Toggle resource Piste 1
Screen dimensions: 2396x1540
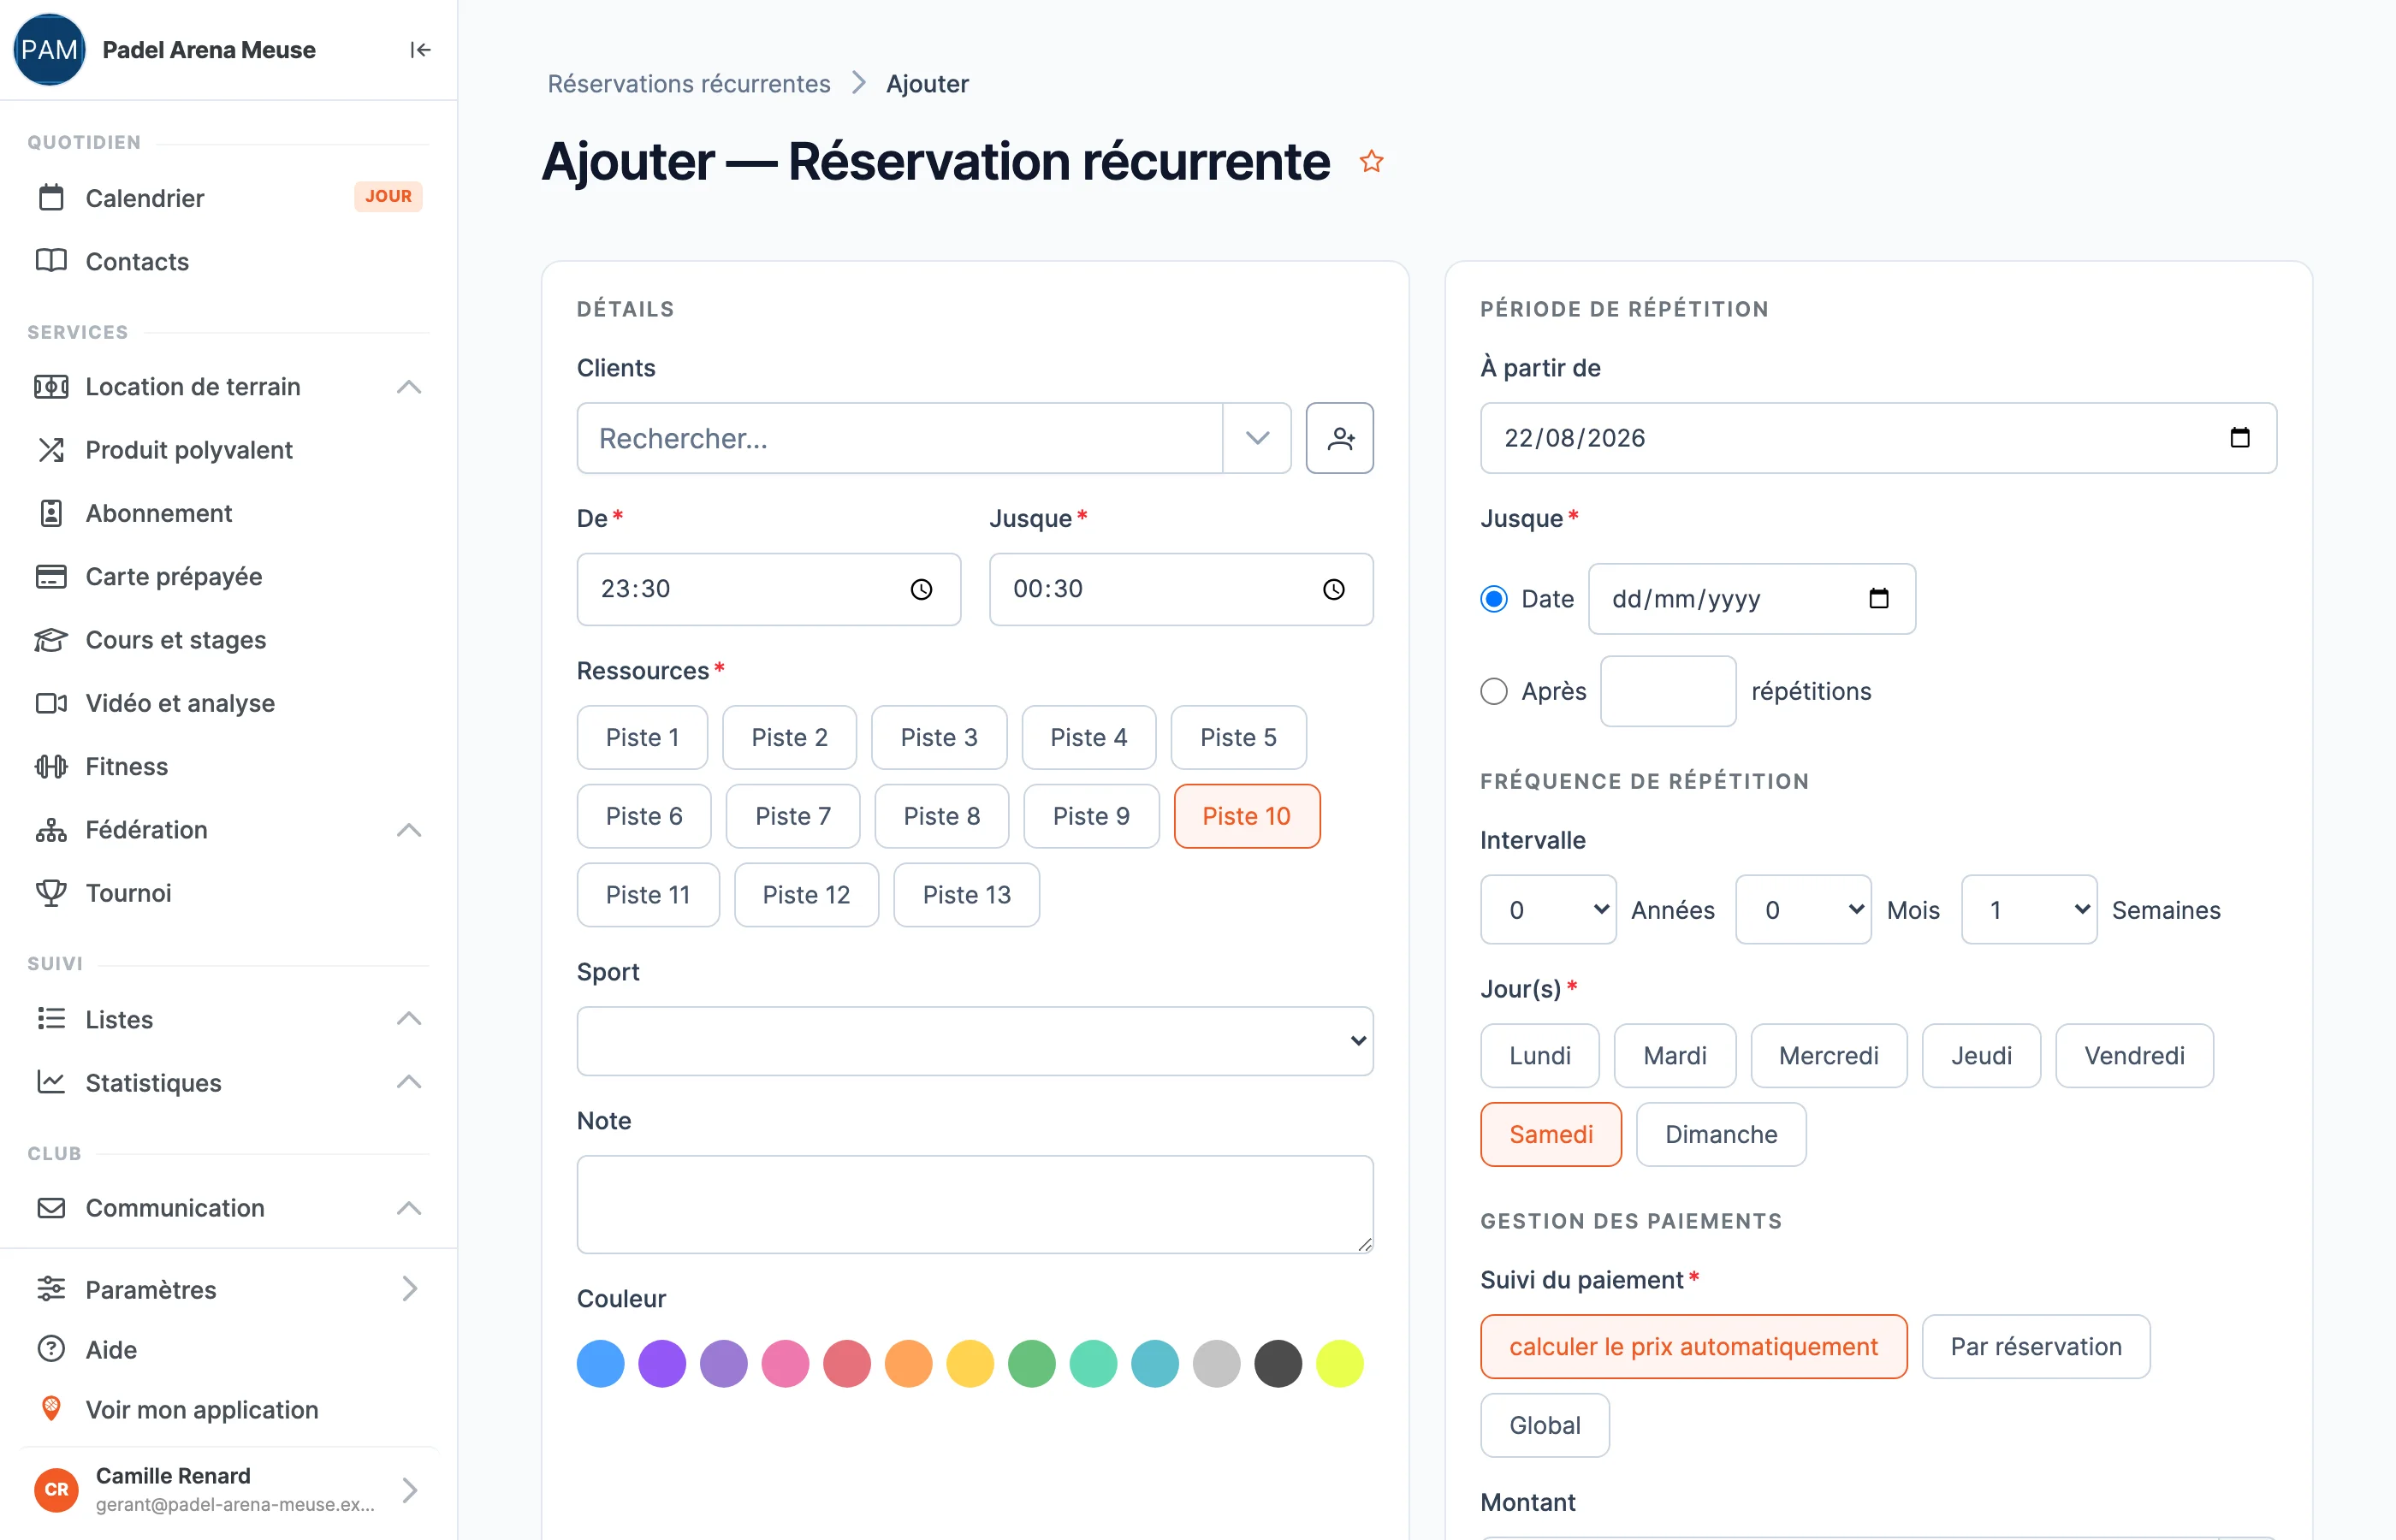pyautogui.click(x=642, y=737)
